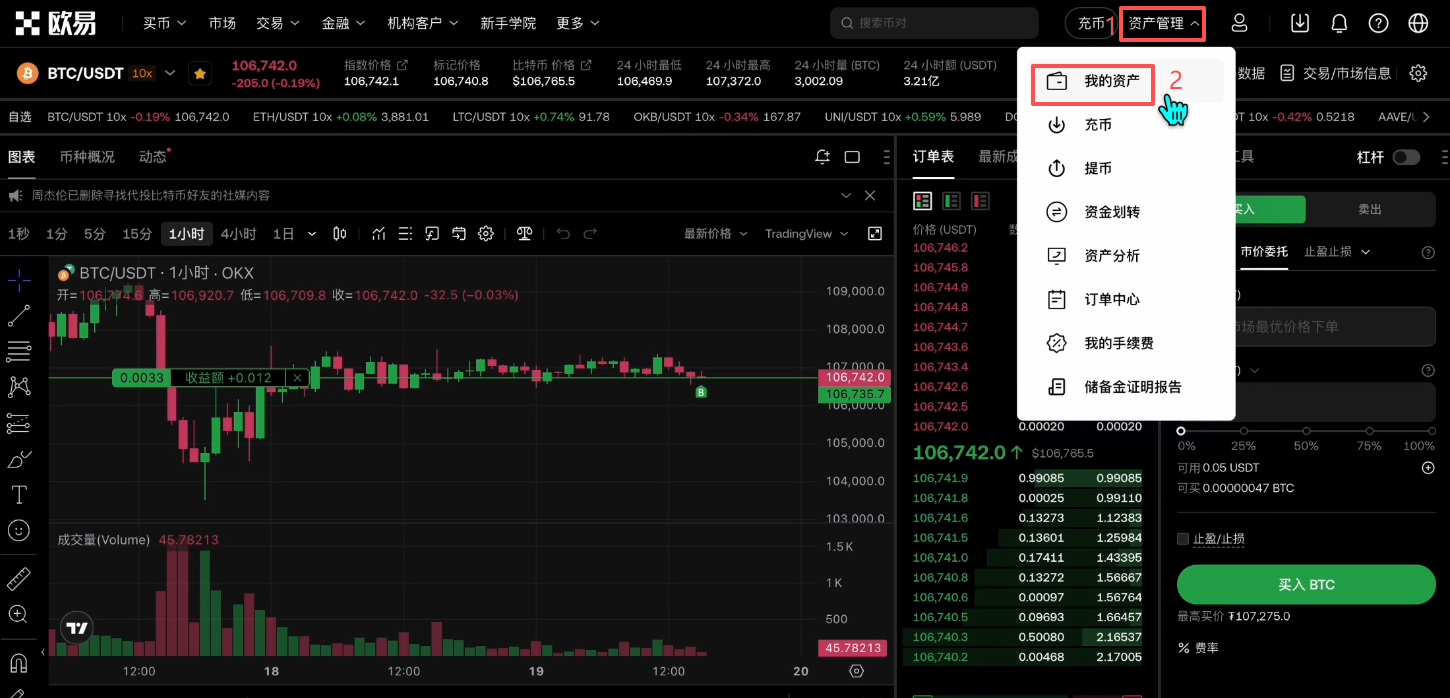Select the text tool in drawing toolbar
The height and width of the screenshot is (698, 1450).
[x=18, y=495]
